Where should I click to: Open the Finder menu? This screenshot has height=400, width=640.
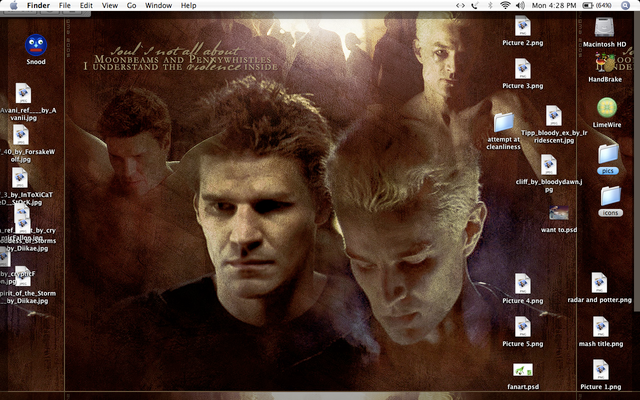38,5
